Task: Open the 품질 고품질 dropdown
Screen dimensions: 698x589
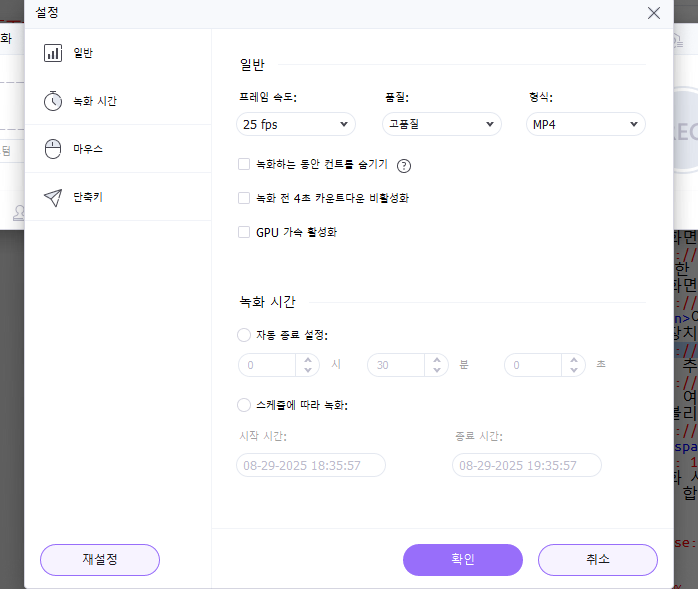Action: coord(442,124)
